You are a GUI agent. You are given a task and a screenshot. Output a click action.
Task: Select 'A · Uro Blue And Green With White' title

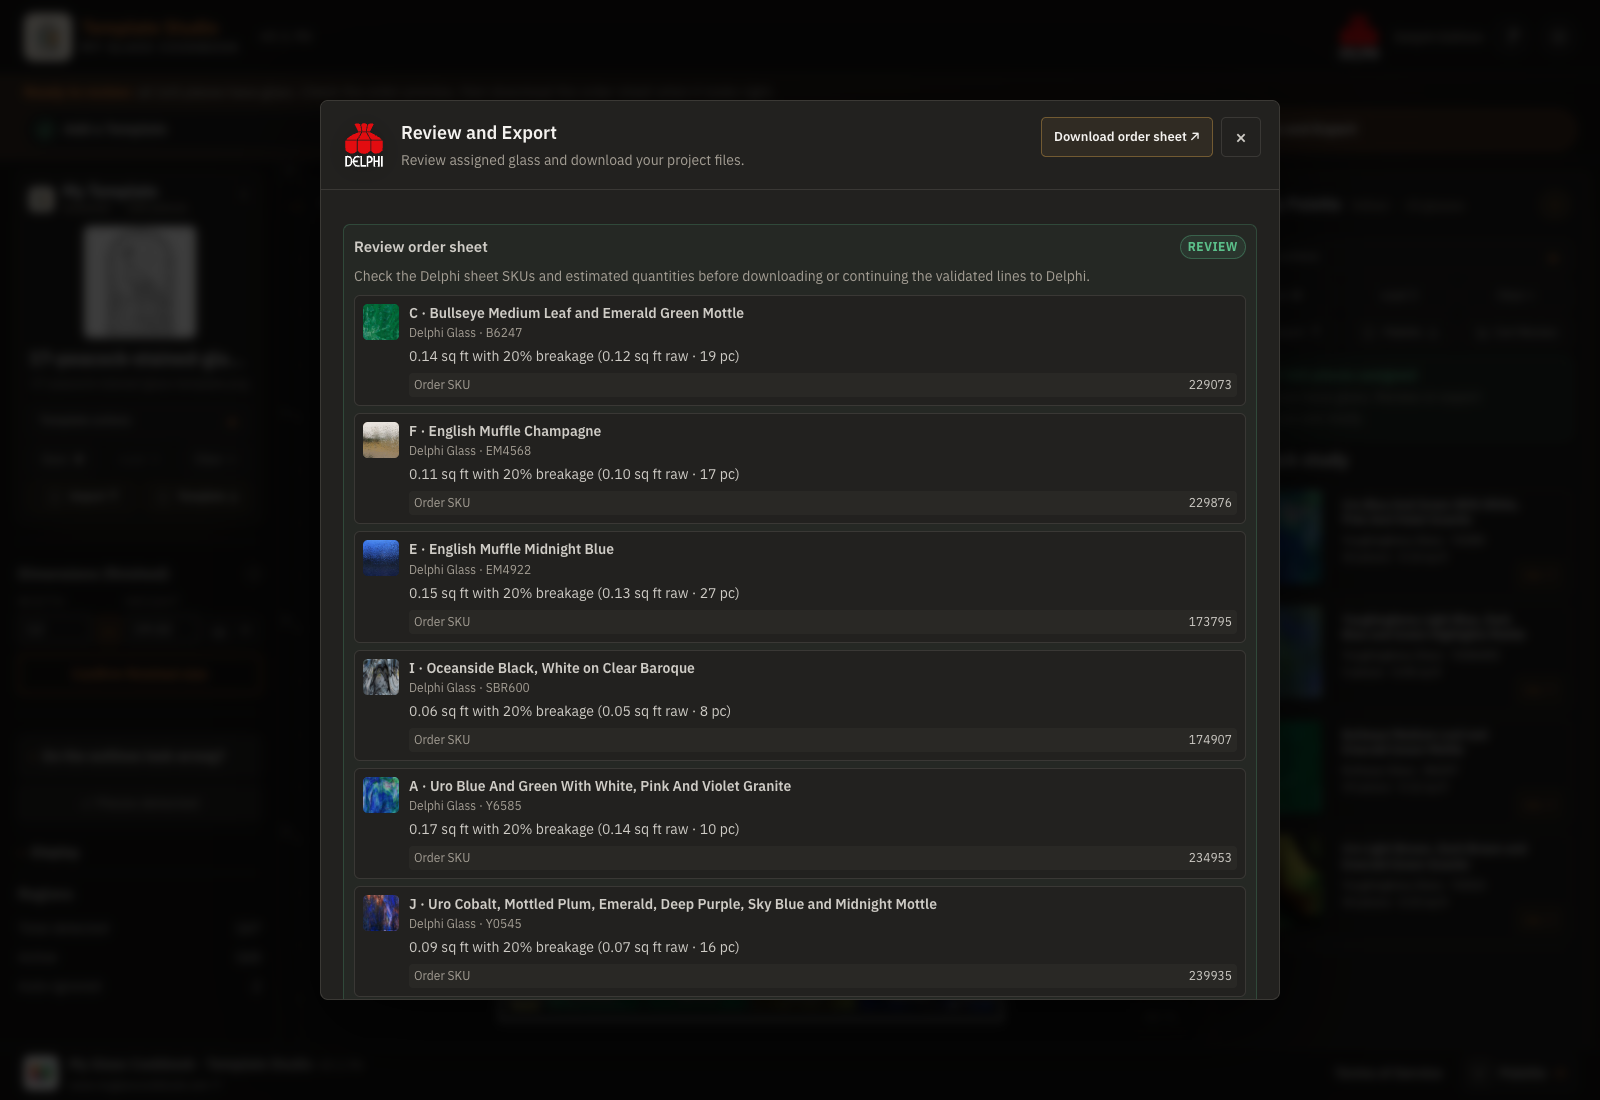point(600,786)
